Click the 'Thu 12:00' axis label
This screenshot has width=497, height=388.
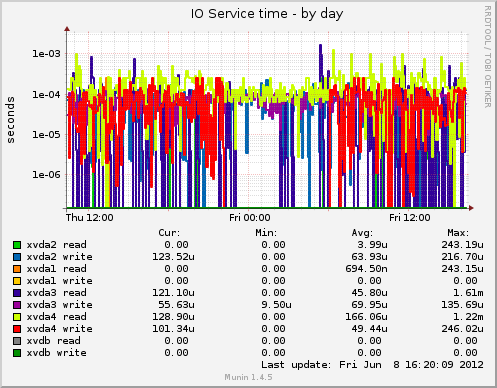89,218
